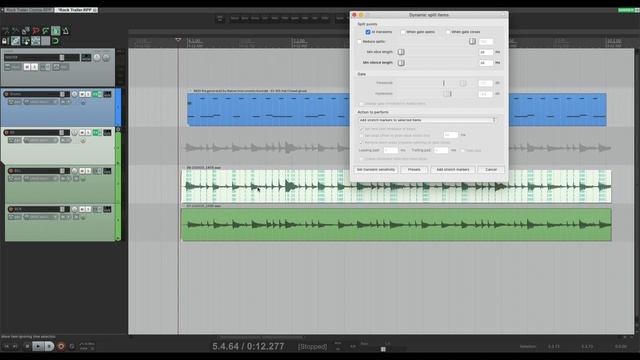Arm the blue first track for recording
Screen dimensions: 640x360
coord(7,94)
